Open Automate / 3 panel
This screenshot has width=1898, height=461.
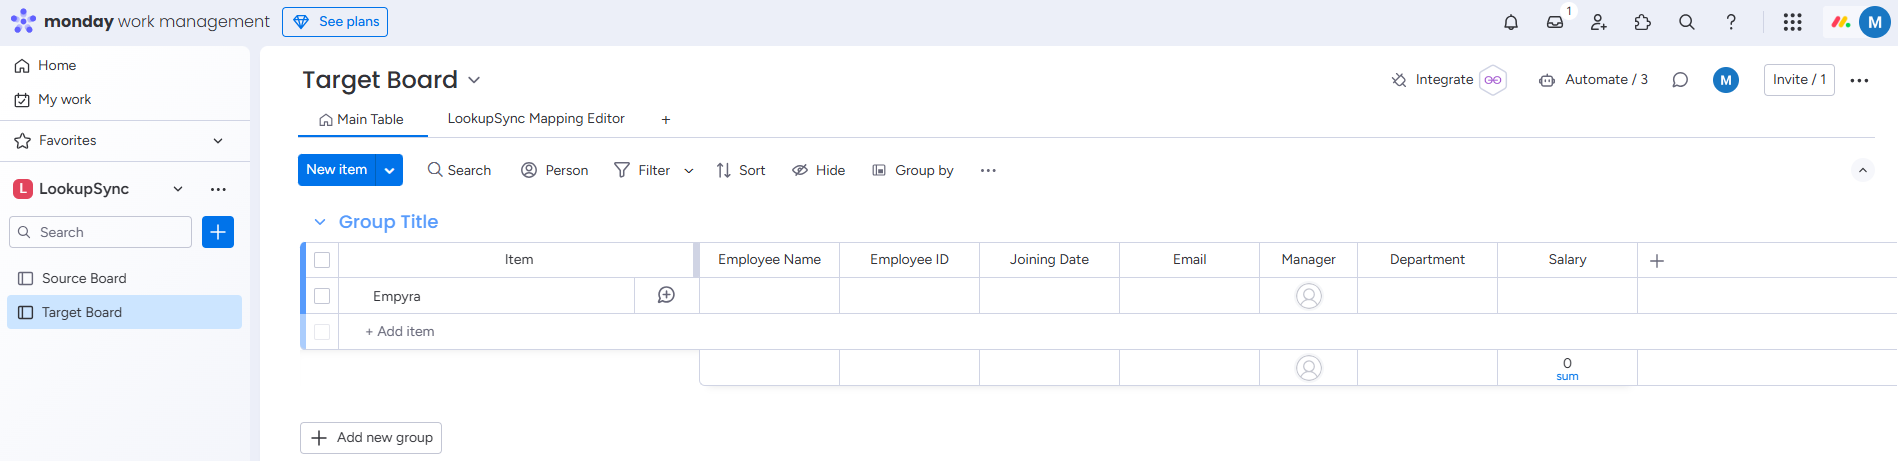click(1593, 80)
